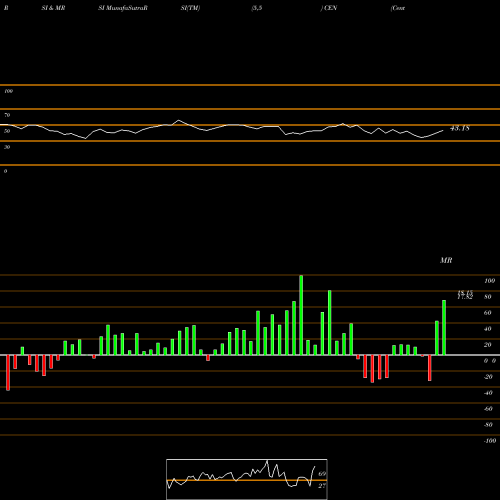
Task: Click the MR axis label -100
Action: (x=490, y=441)
